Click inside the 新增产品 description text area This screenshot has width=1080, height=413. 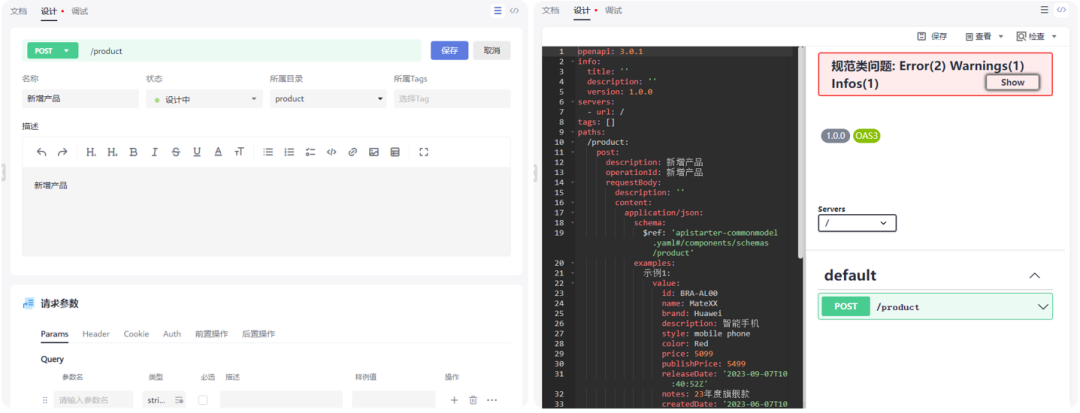(x=267, y=211)
